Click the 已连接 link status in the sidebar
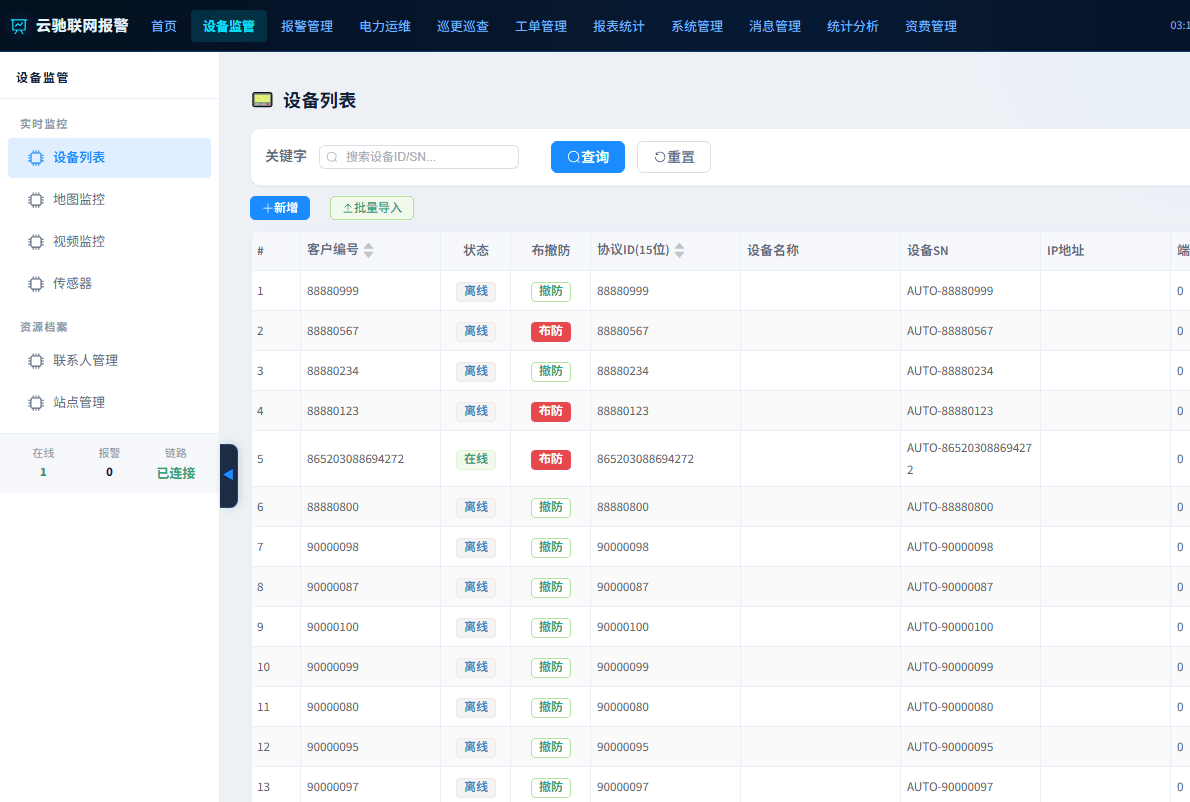The width and height of the screenshot is (1190, 802). 176,473
